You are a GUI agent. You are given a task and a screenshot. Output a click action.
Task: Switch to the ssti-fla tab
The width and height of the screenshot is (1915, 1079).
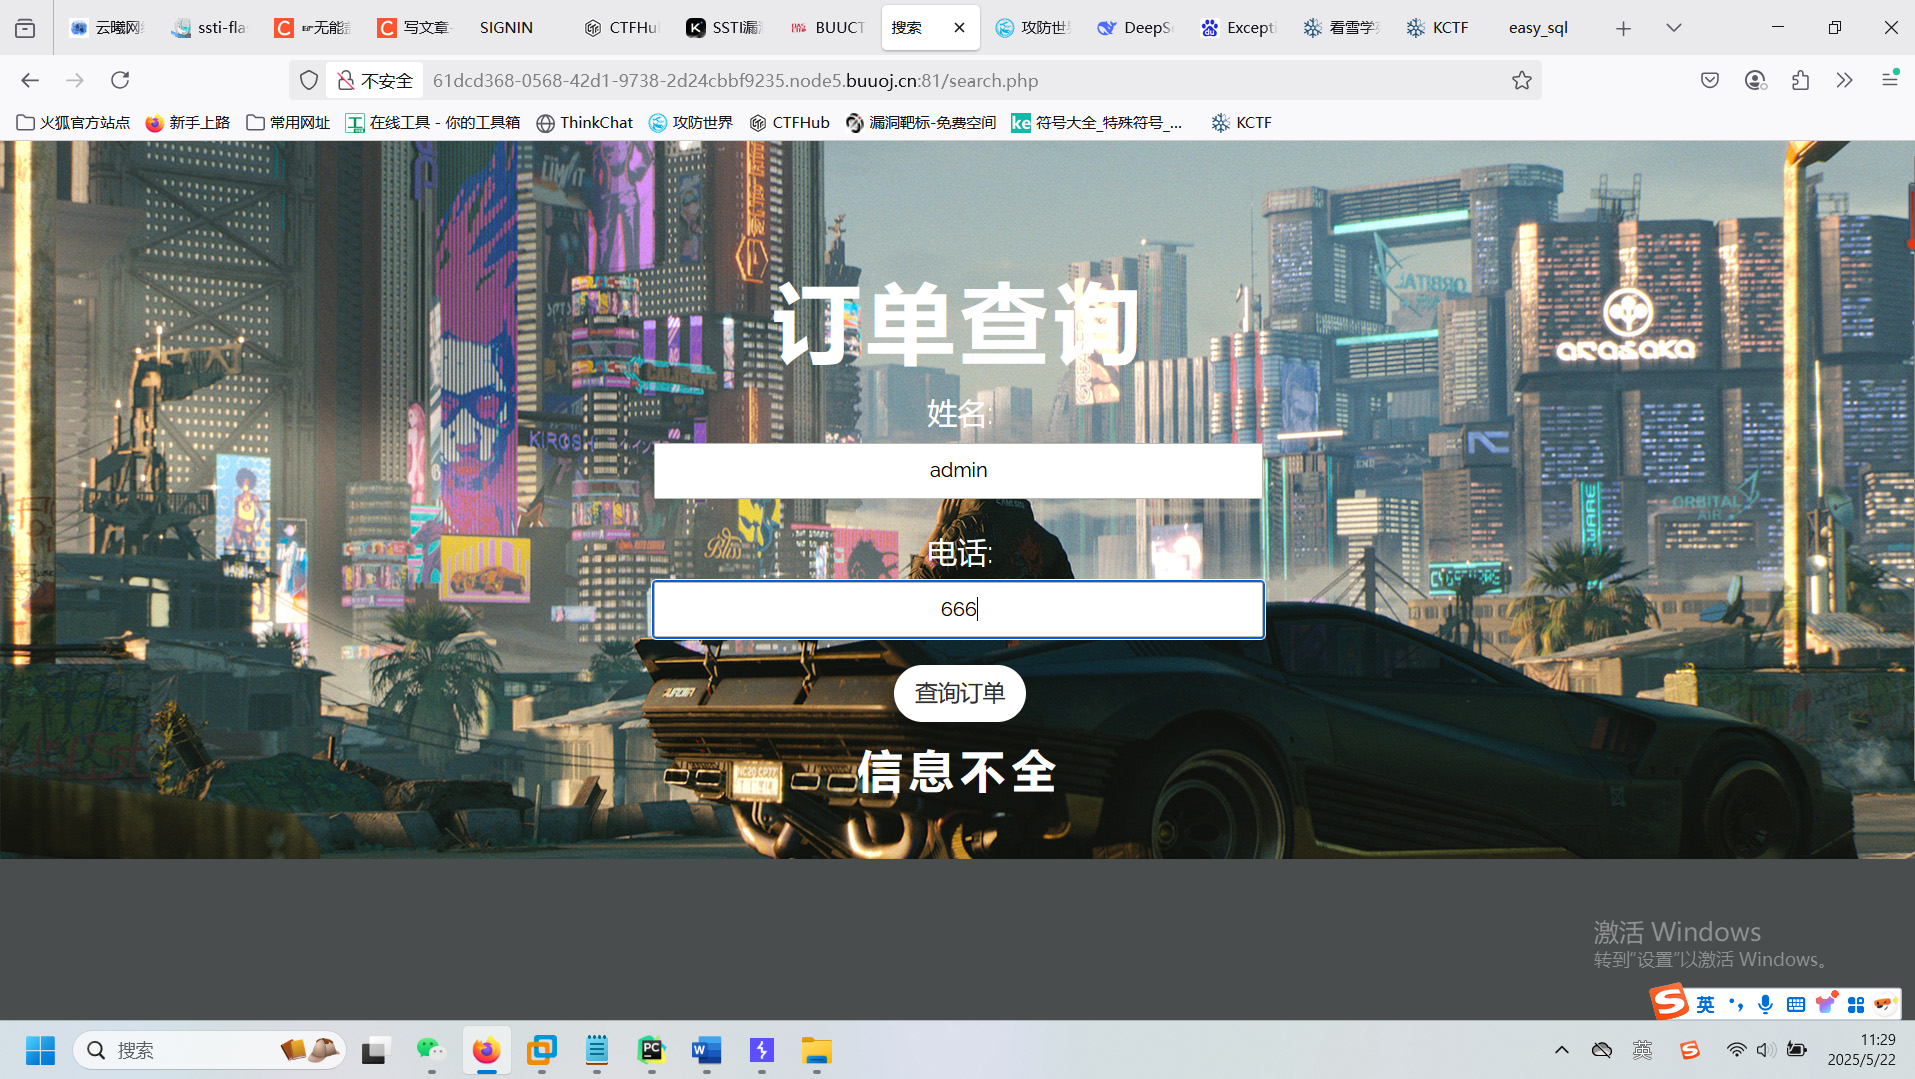click(209, 28)
